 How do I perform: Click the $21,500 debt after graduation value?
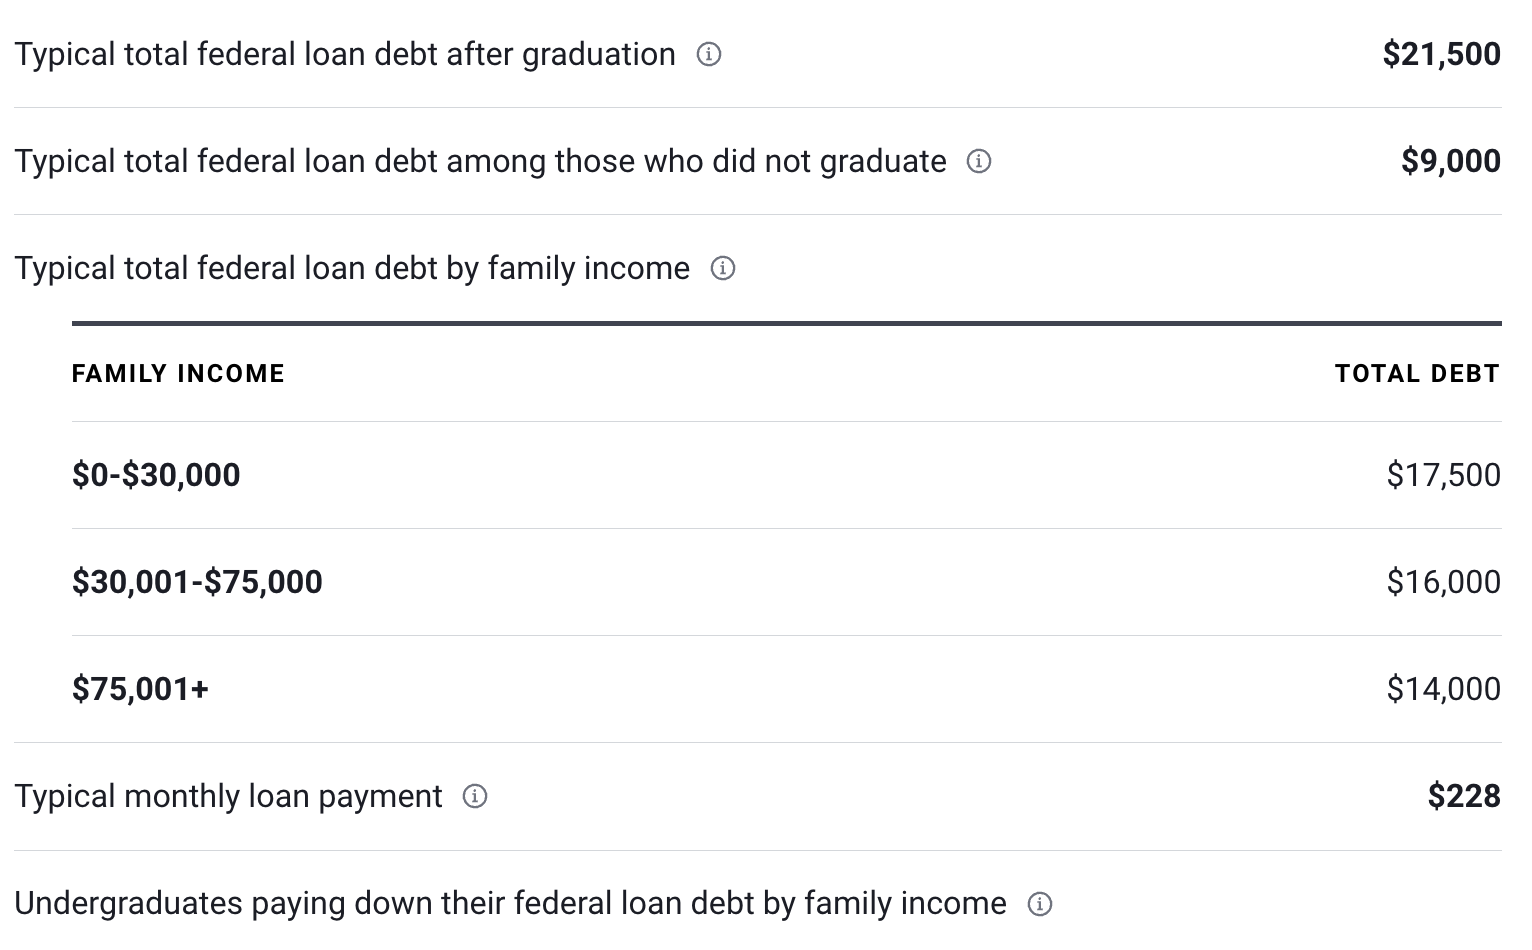point(1441,54)
